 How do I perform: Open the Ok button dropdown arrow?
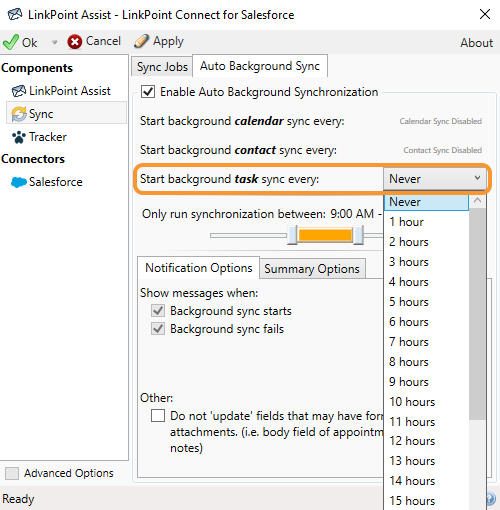point(55,42)
